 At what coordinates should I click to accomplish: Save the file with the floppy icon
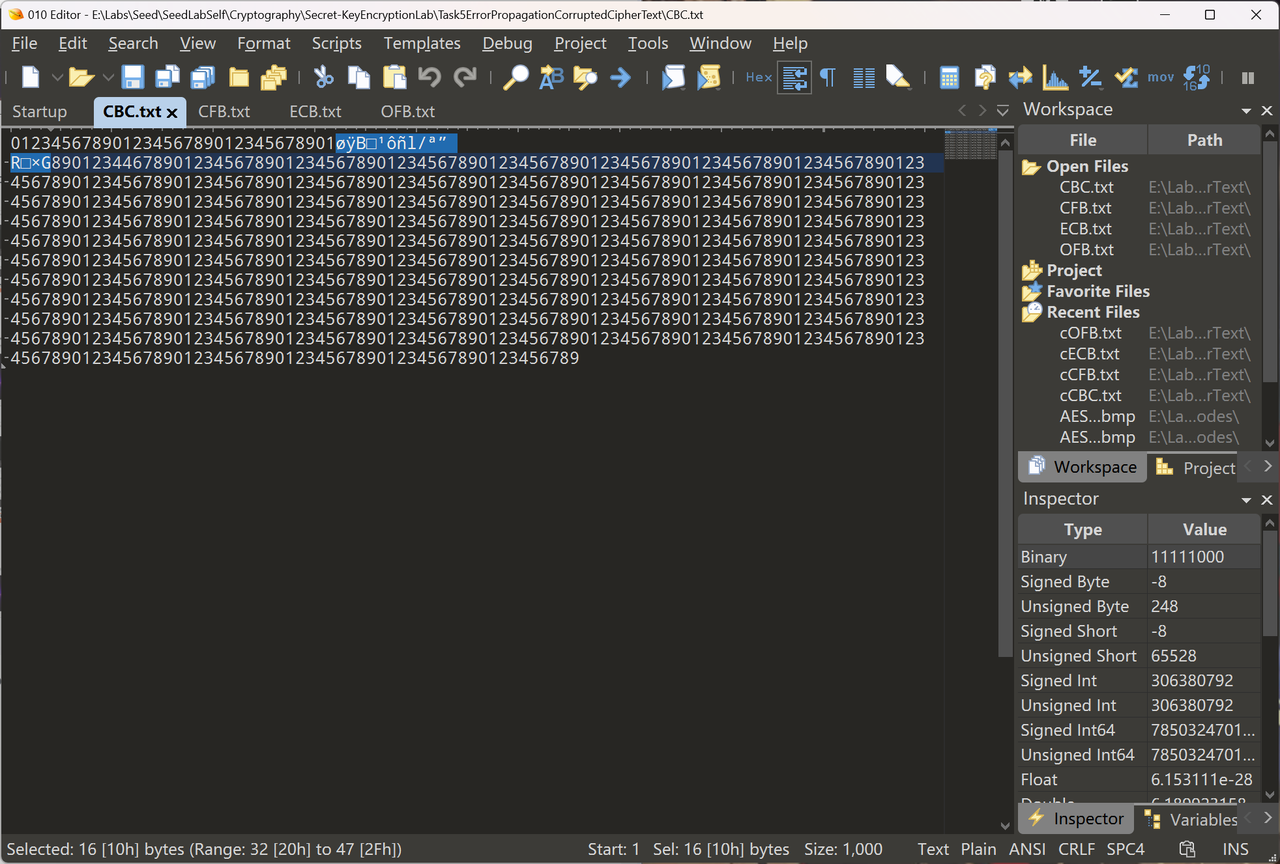[x=133, y=77]
